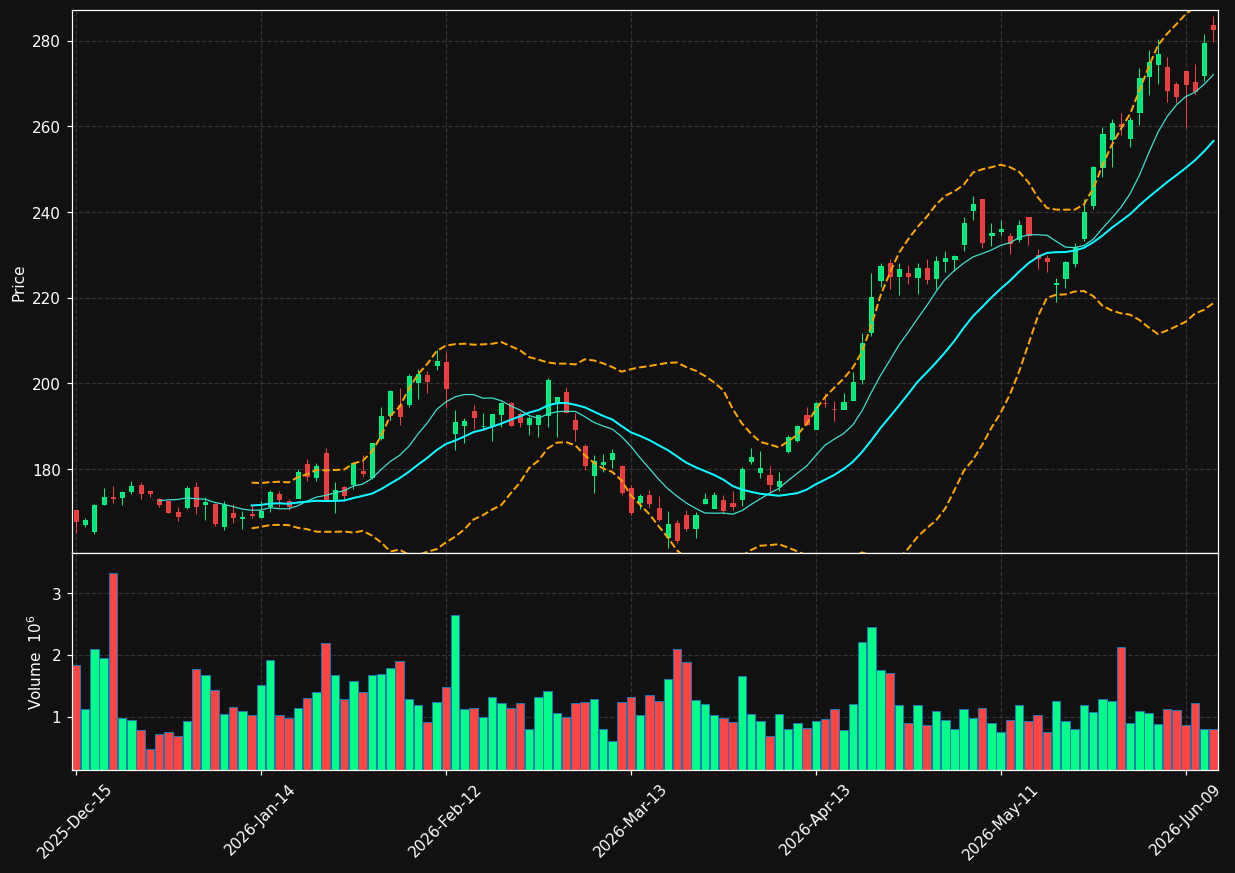Select the 2026-Jun-09 date label
The image size is (1235, 873).
[1185, 820]
